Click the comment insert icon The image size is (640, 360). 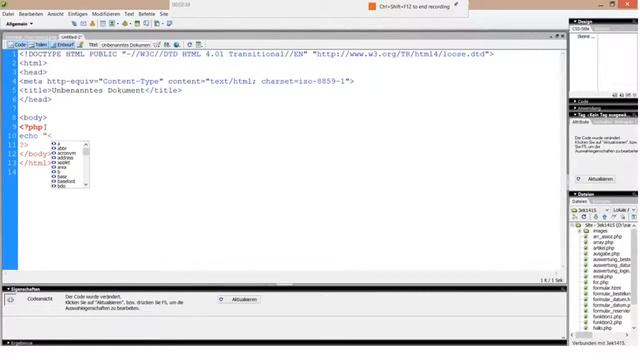[x=146, y=24]
